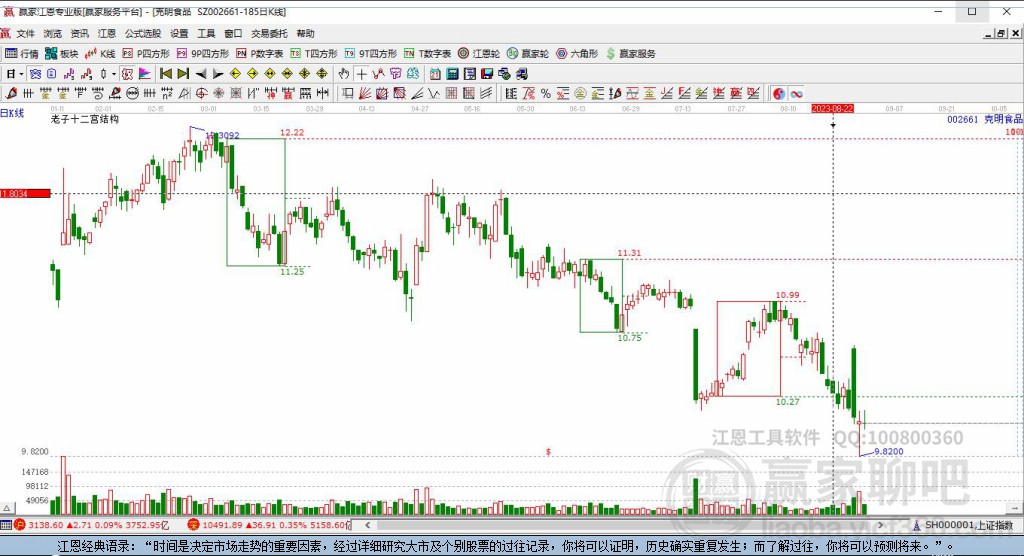Click the red-blue yin-yang icon

click(x=778, y=93)
